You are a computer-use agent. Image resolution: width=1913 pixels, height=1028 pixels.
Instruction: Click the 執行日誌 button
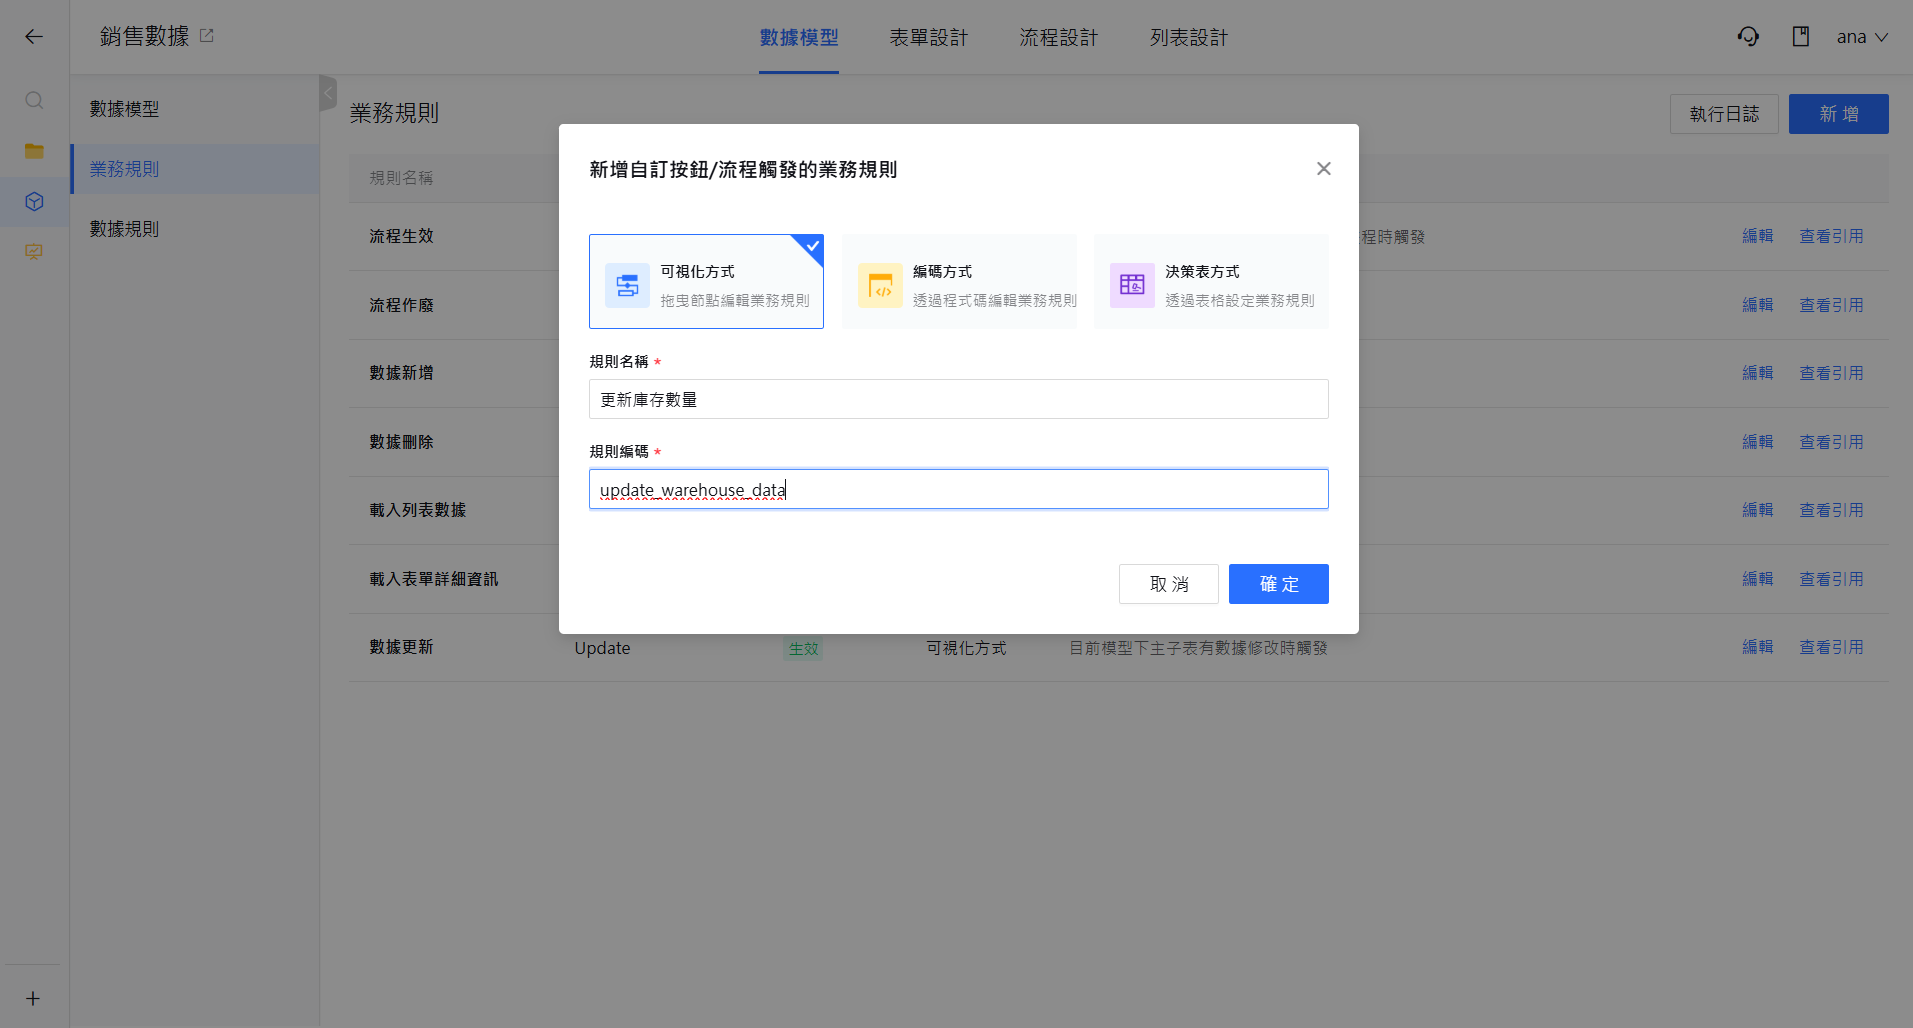click(x=1724, y=114)
